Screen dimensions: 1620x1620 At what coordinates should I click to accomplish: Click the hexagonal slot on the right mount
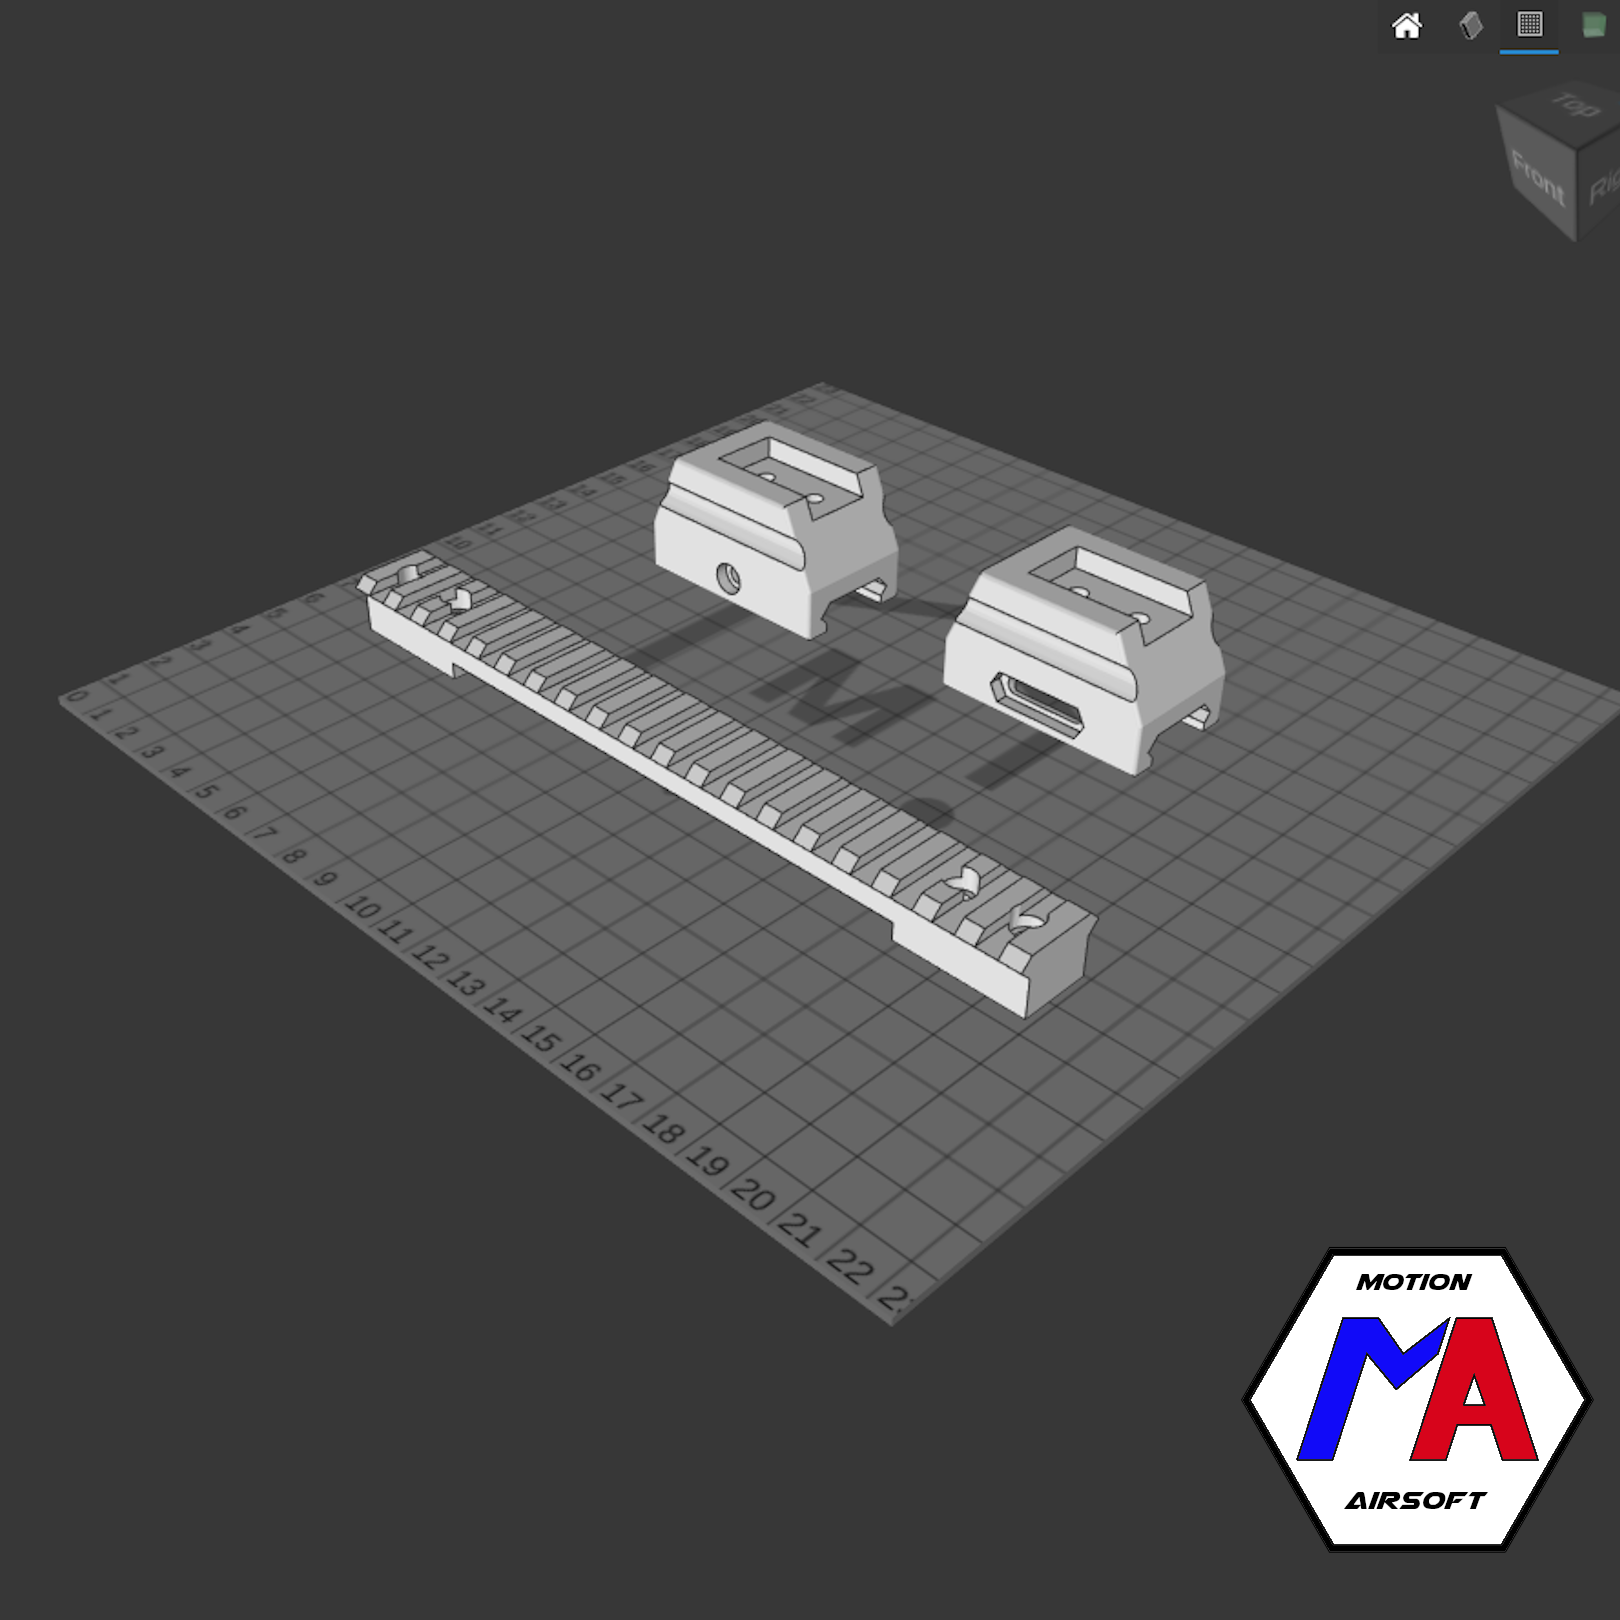[1037, 706]
